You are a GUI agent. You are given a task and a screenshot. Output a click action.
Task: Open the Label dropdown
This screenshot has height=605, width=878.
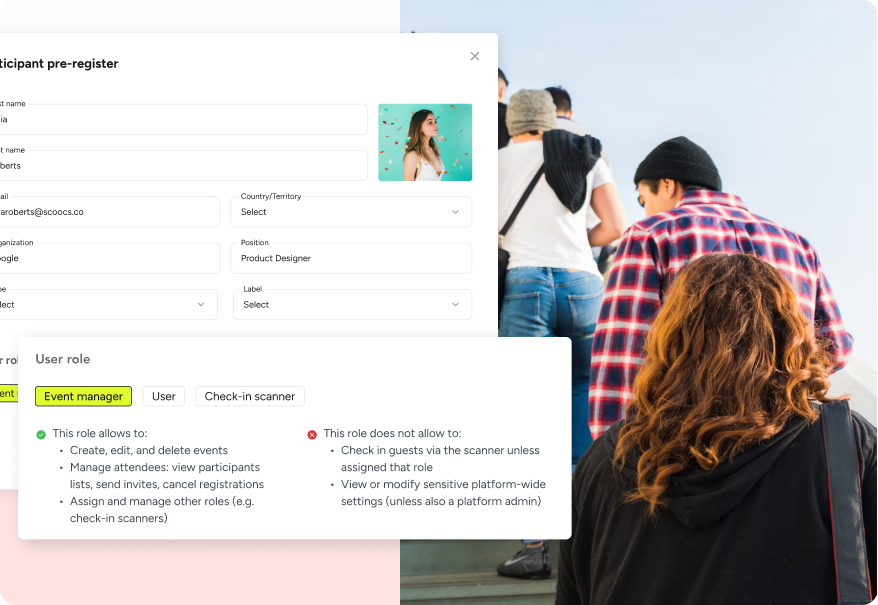[352, 304]
